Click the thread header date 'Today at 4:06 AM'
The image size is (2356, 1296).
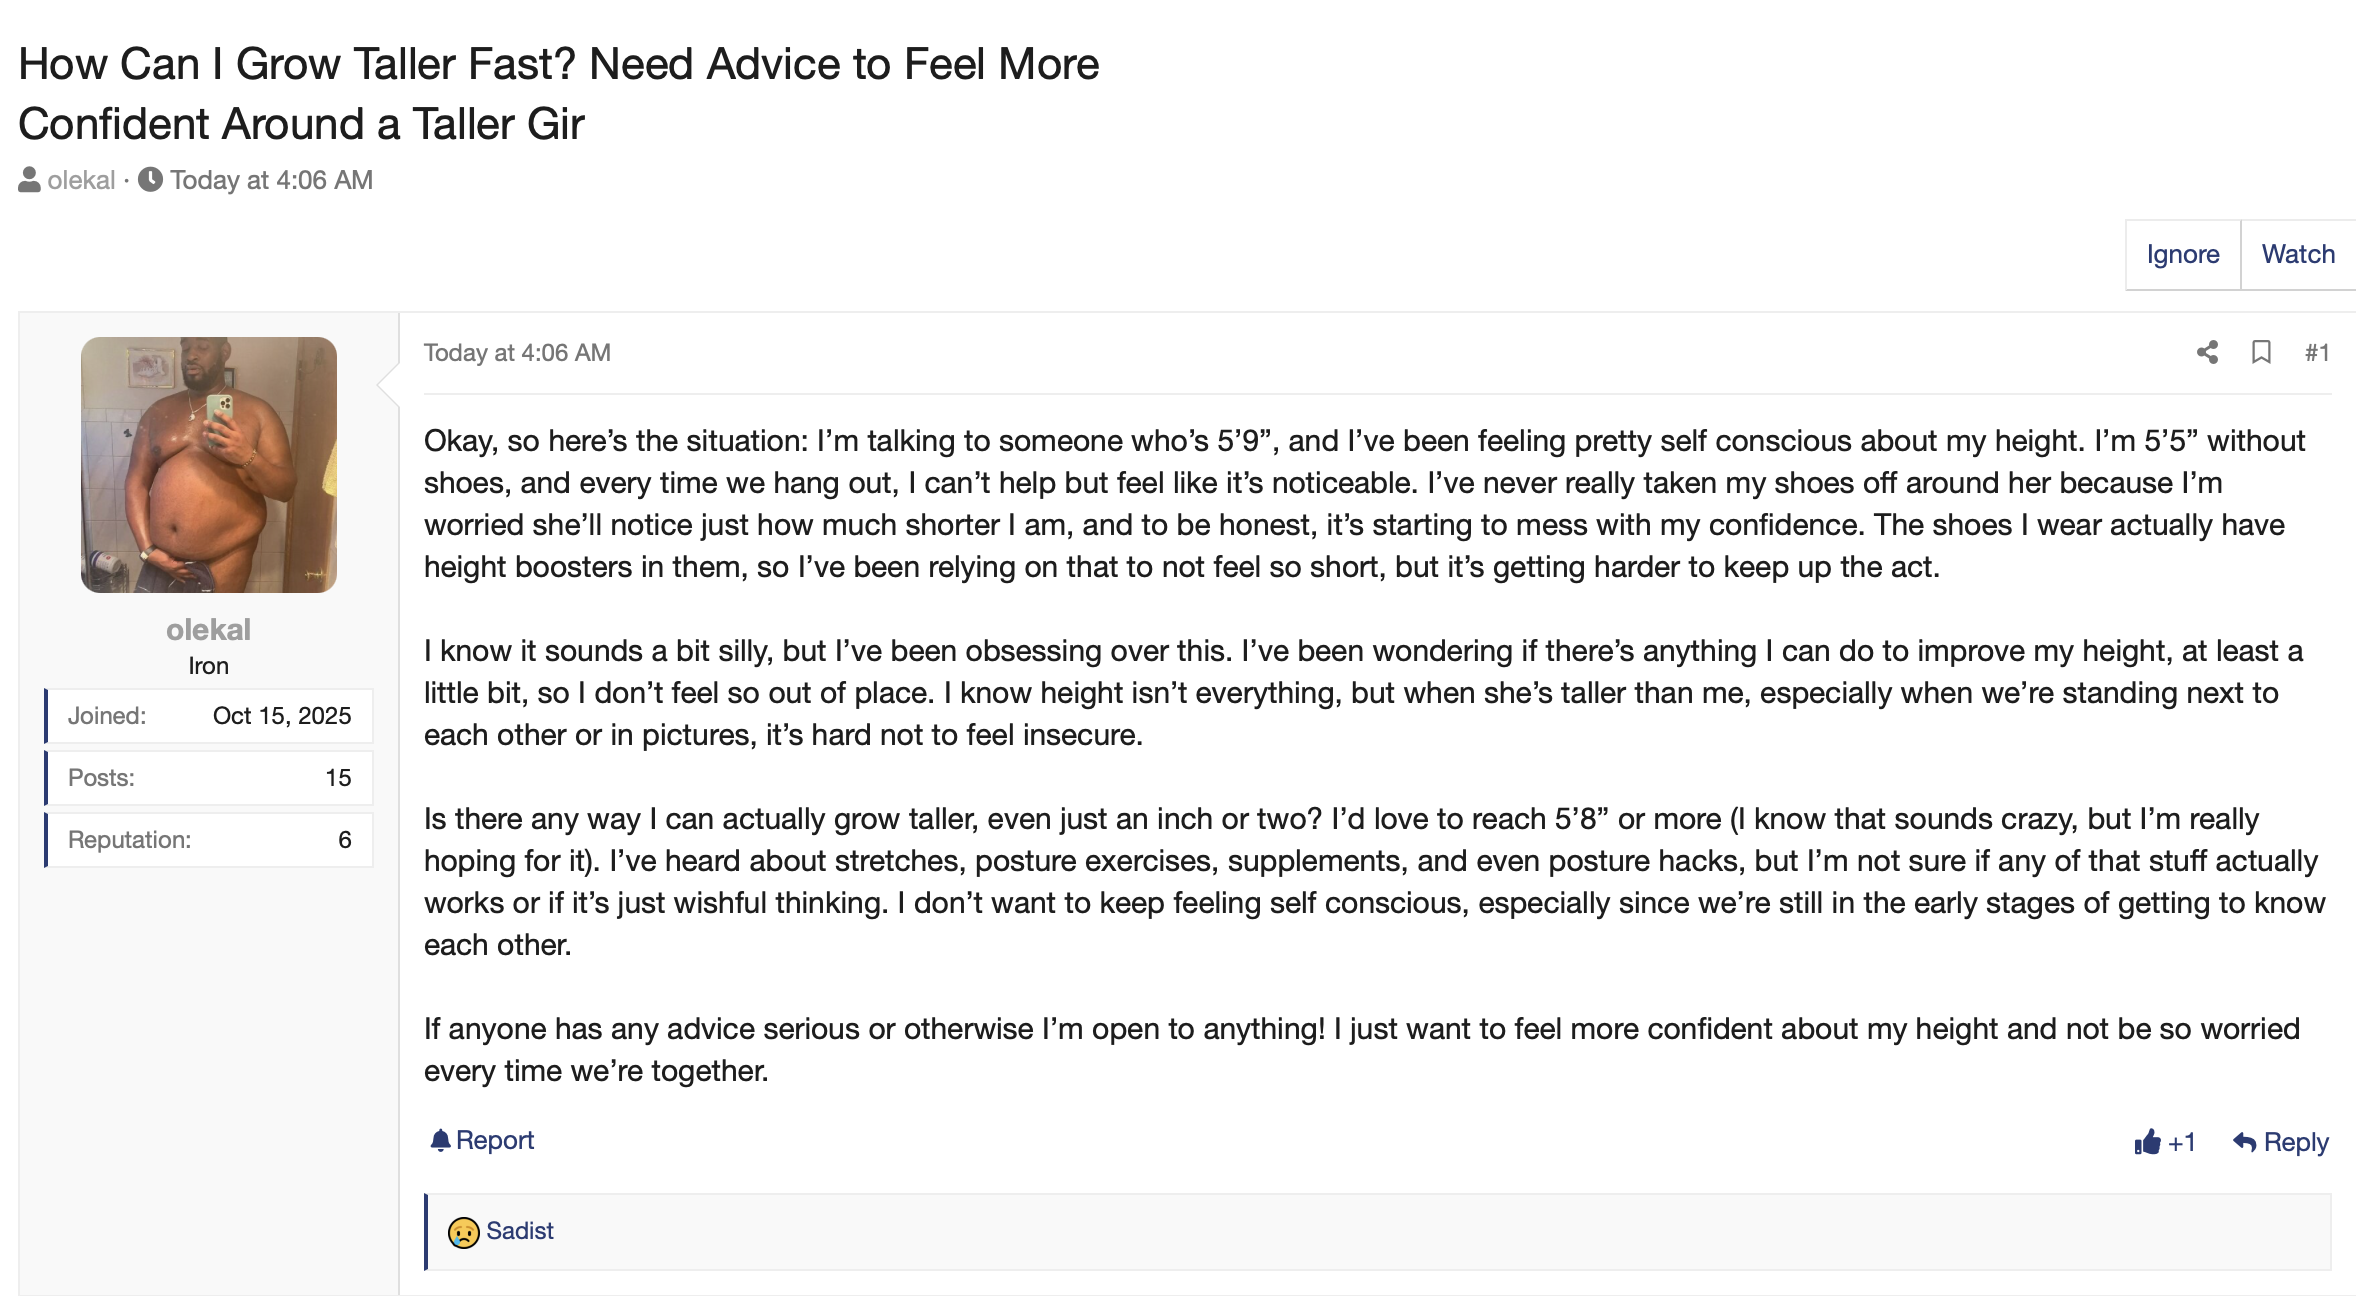271,180
